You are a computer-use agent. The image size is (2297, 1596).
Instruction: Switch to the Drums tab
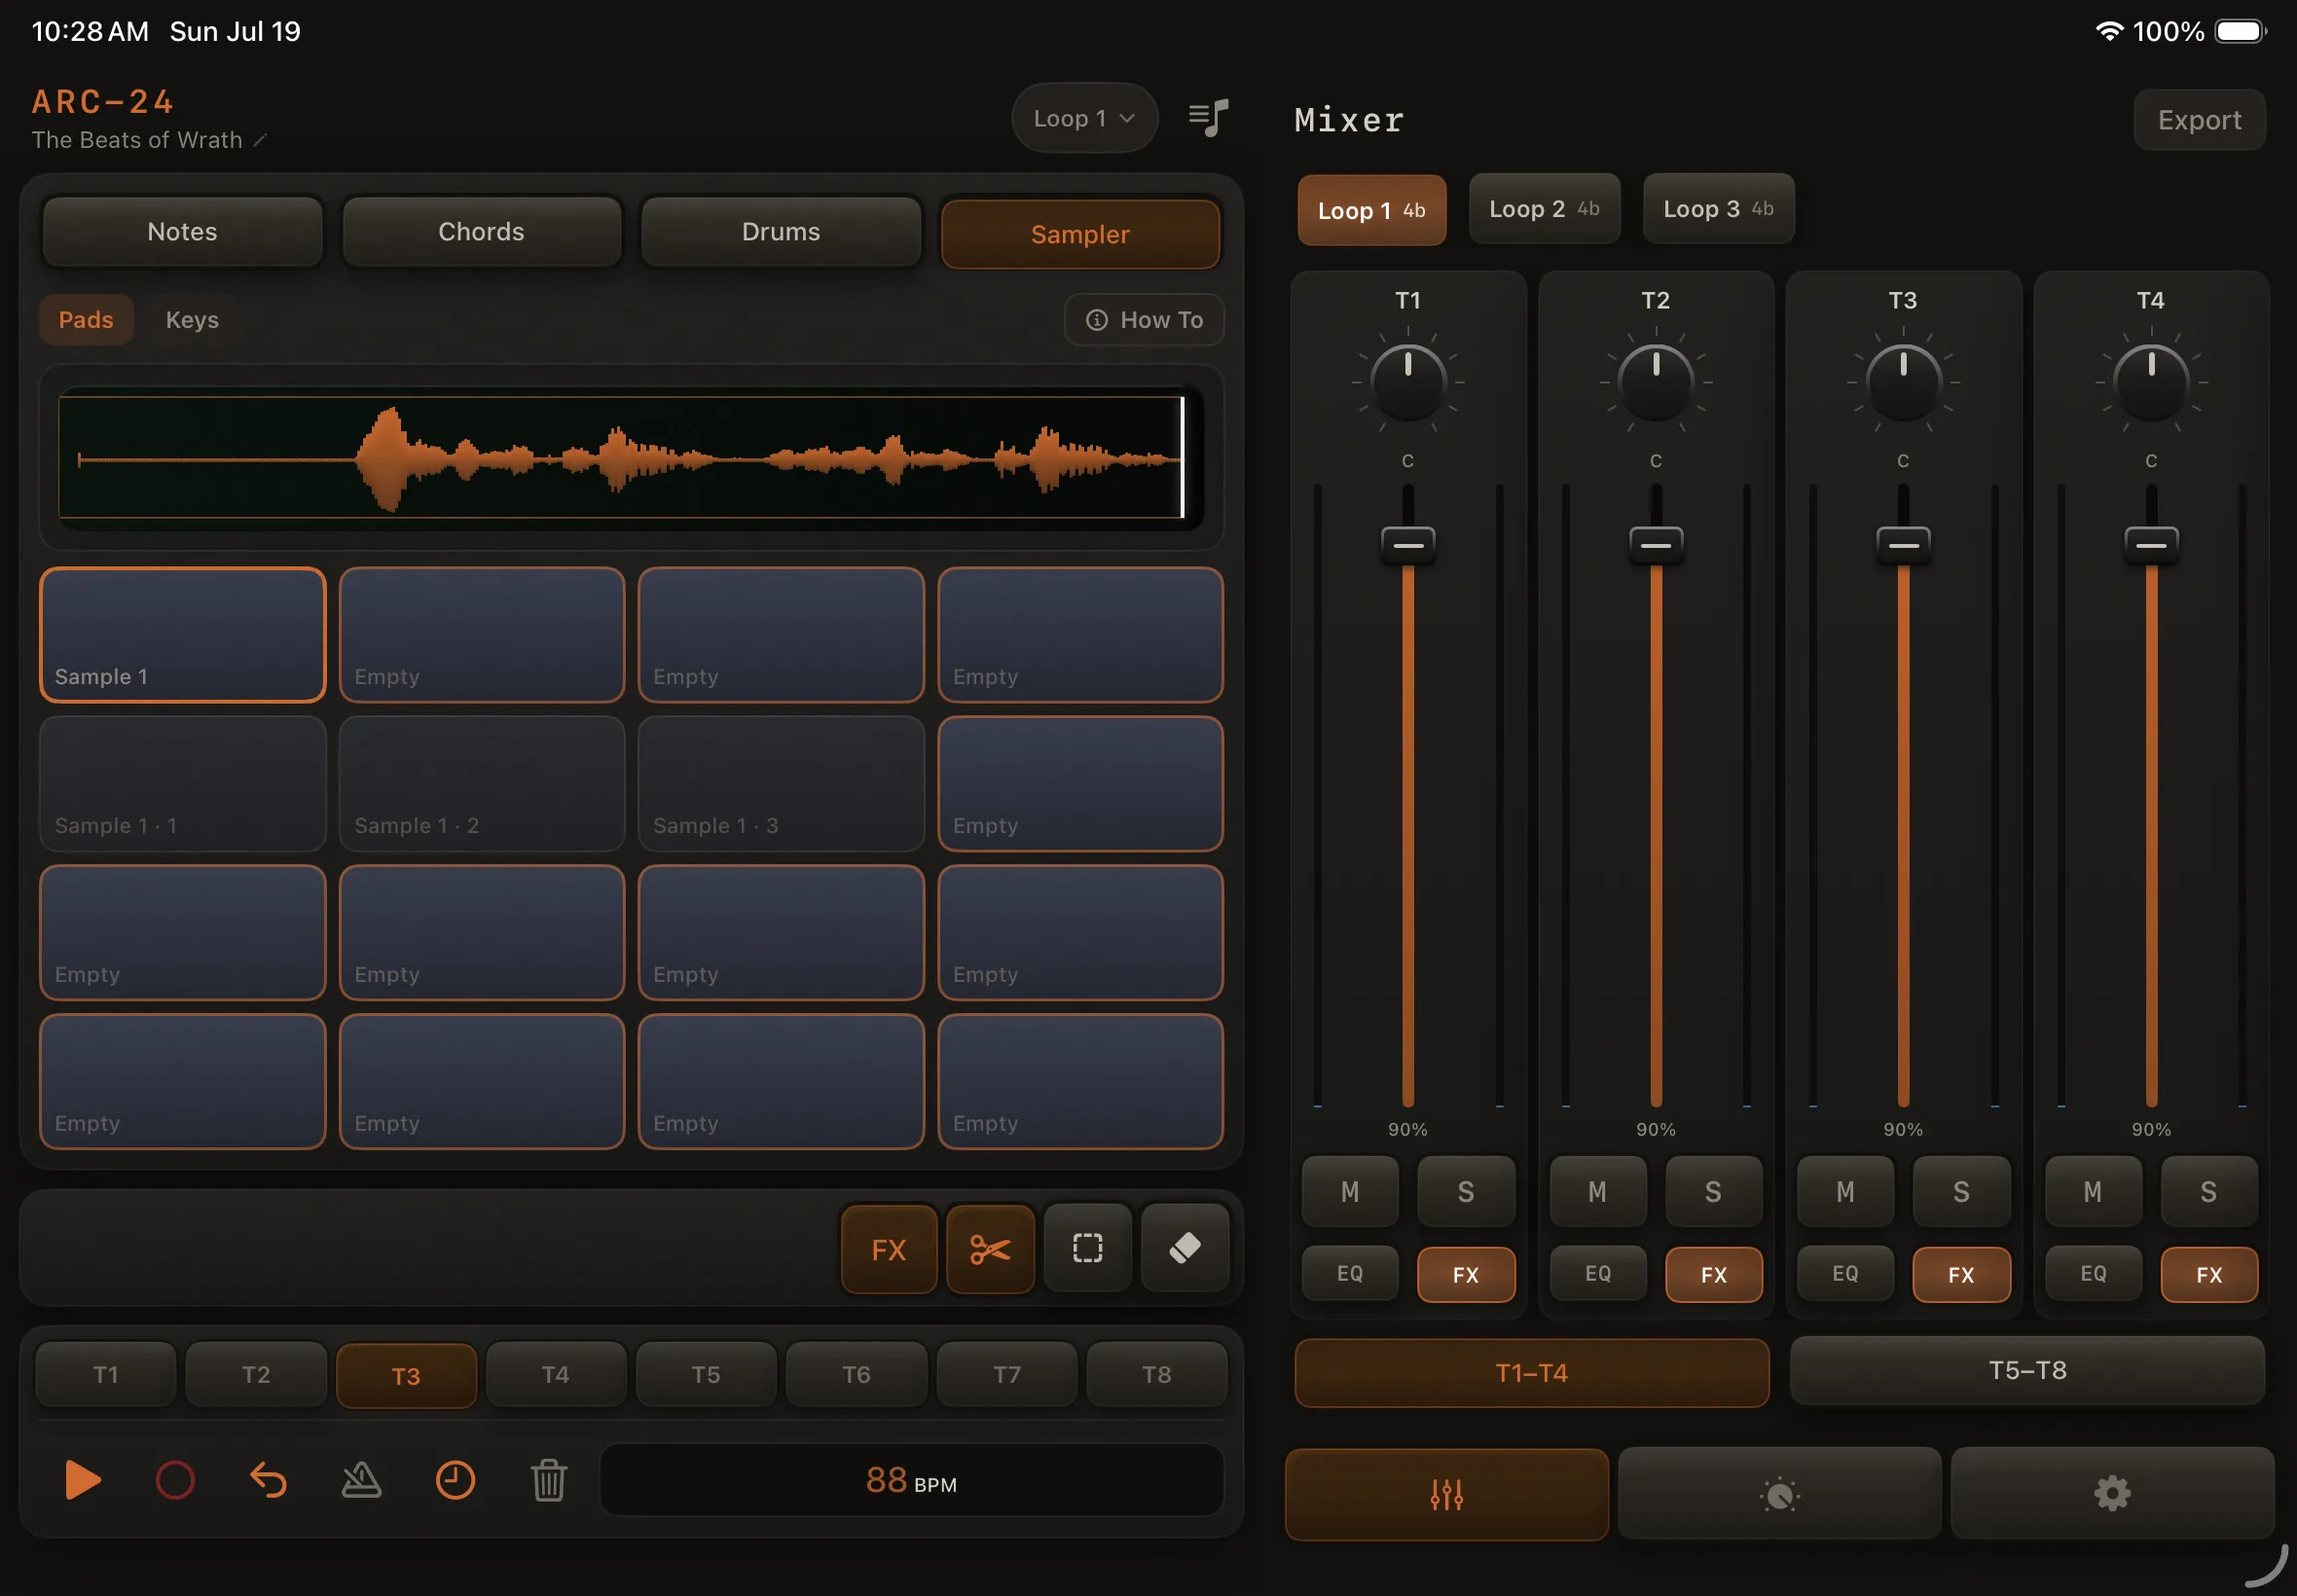pyautogui.click(x=781, y=232)
